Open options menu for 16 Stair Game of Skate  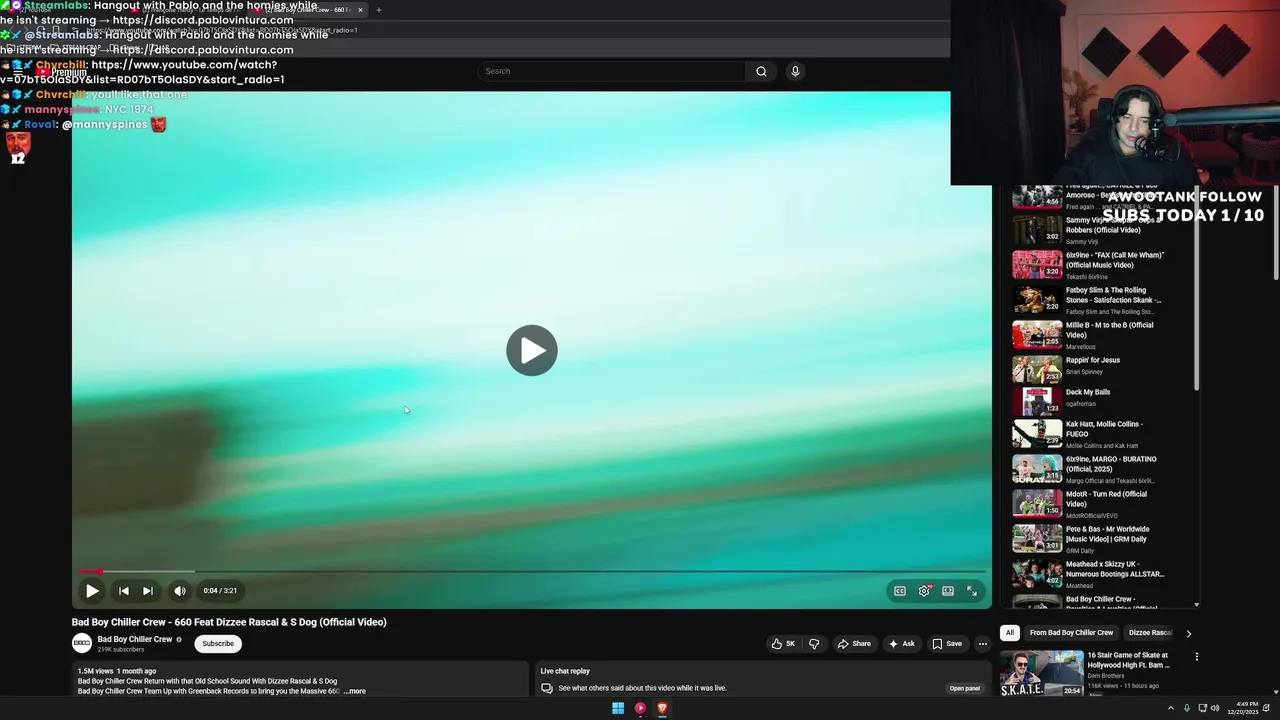1196,657
